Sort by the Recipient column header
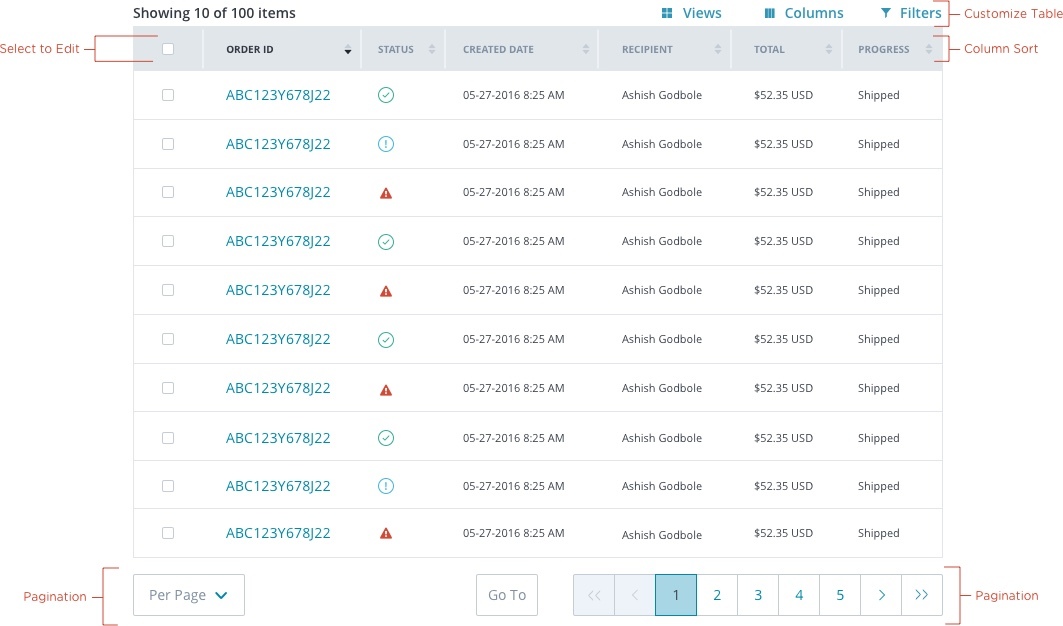 [717, 49]
